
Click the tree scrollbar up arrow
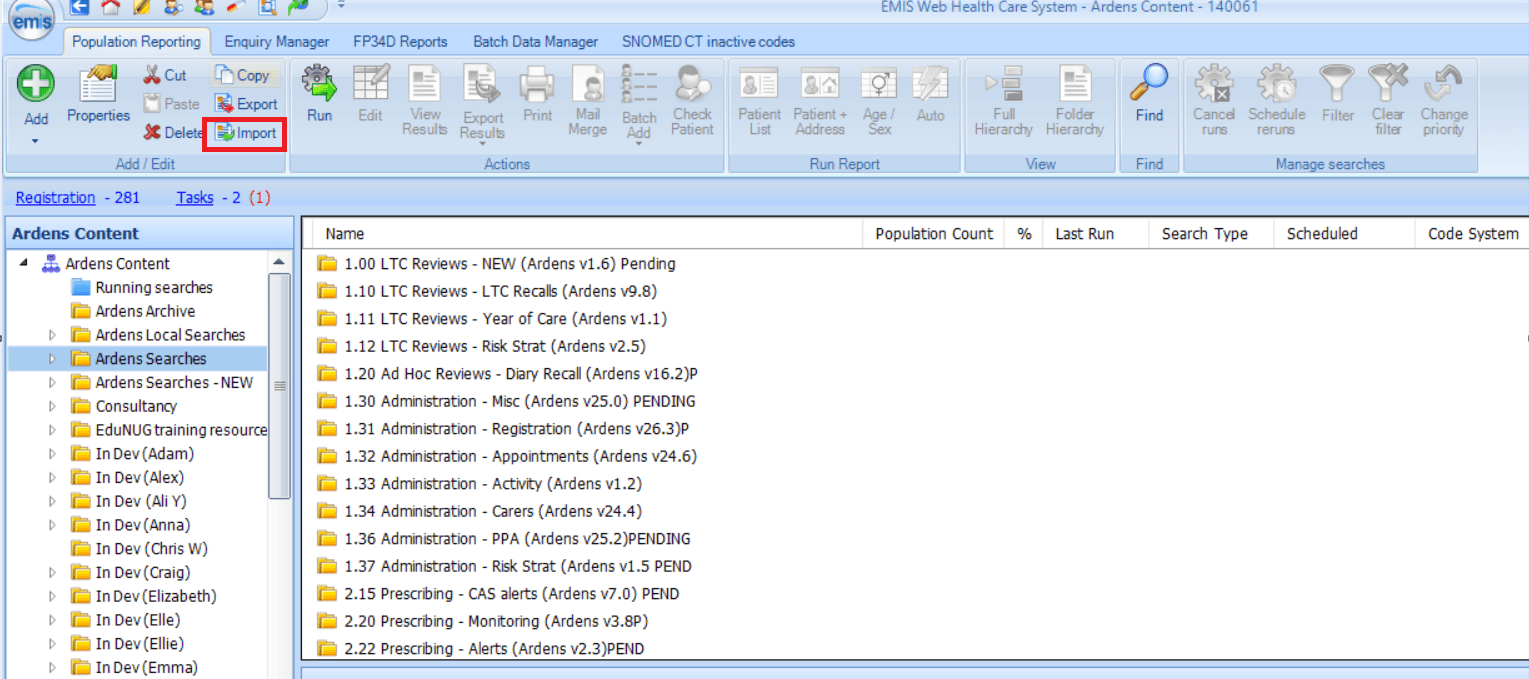click(279, 263)
